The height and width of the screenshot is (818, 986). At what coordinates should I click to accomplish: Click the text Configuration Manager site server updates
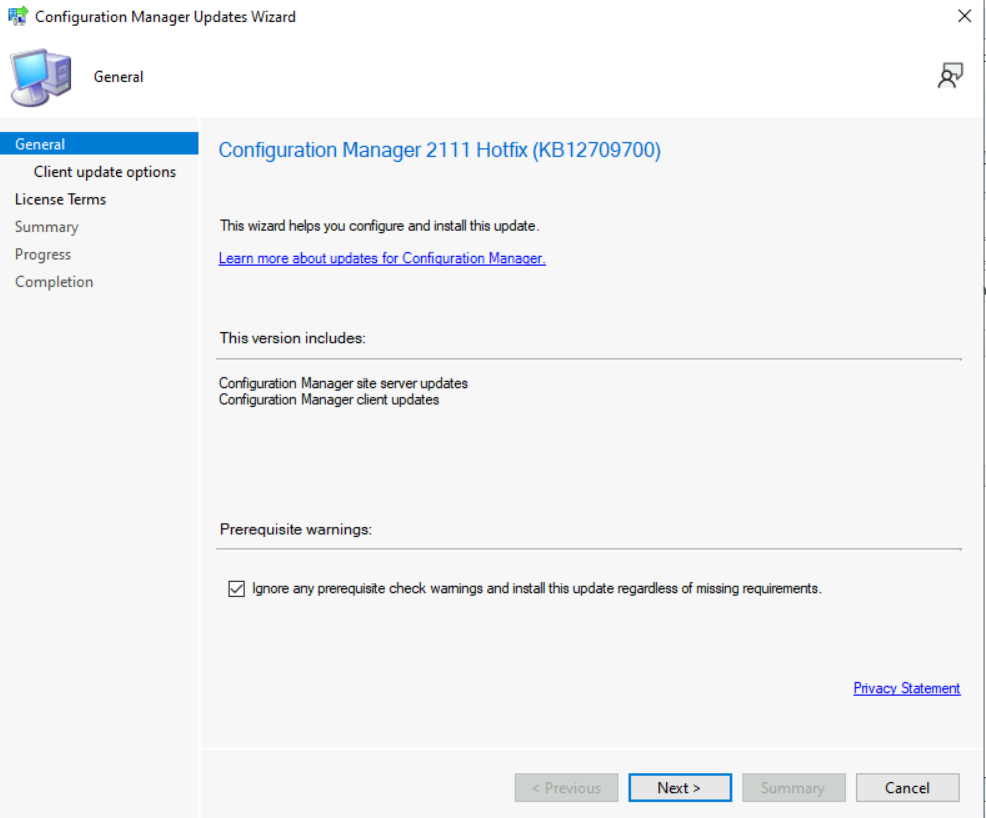tap(343, 383)
